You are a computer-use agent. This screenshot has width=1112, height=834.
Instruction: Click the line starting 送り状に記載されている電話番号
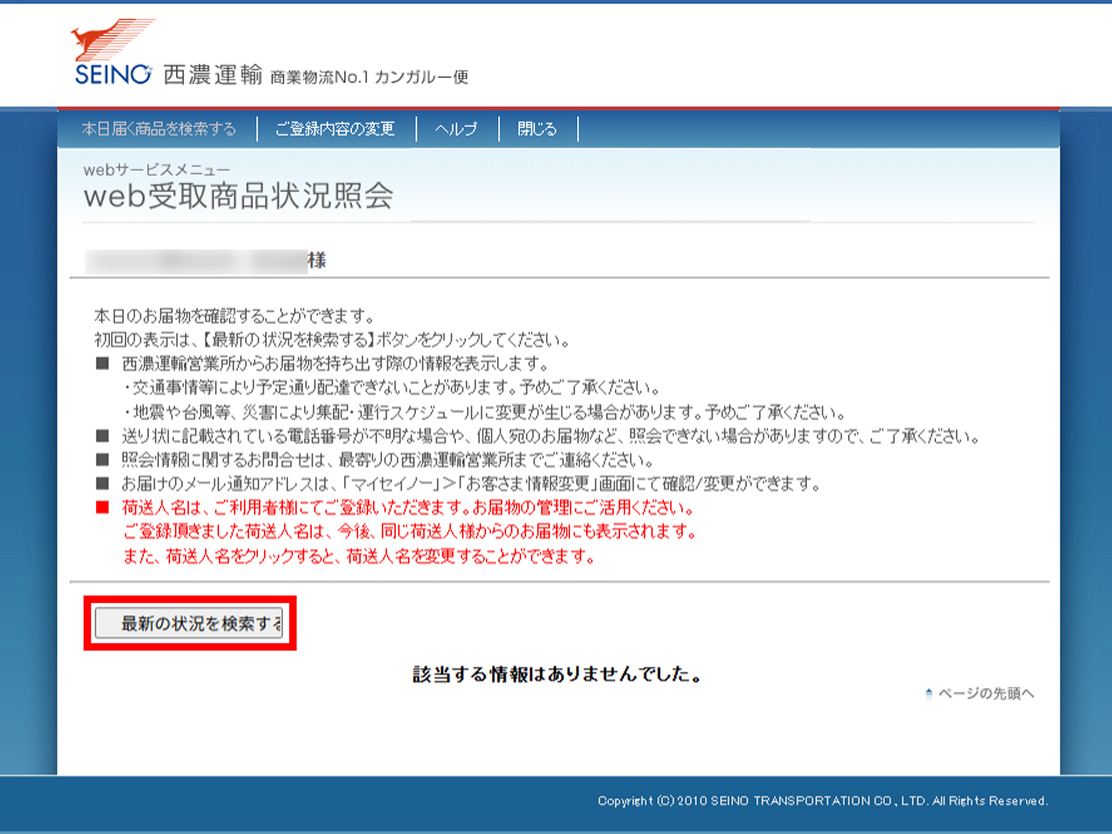click(x=550, y=435)
